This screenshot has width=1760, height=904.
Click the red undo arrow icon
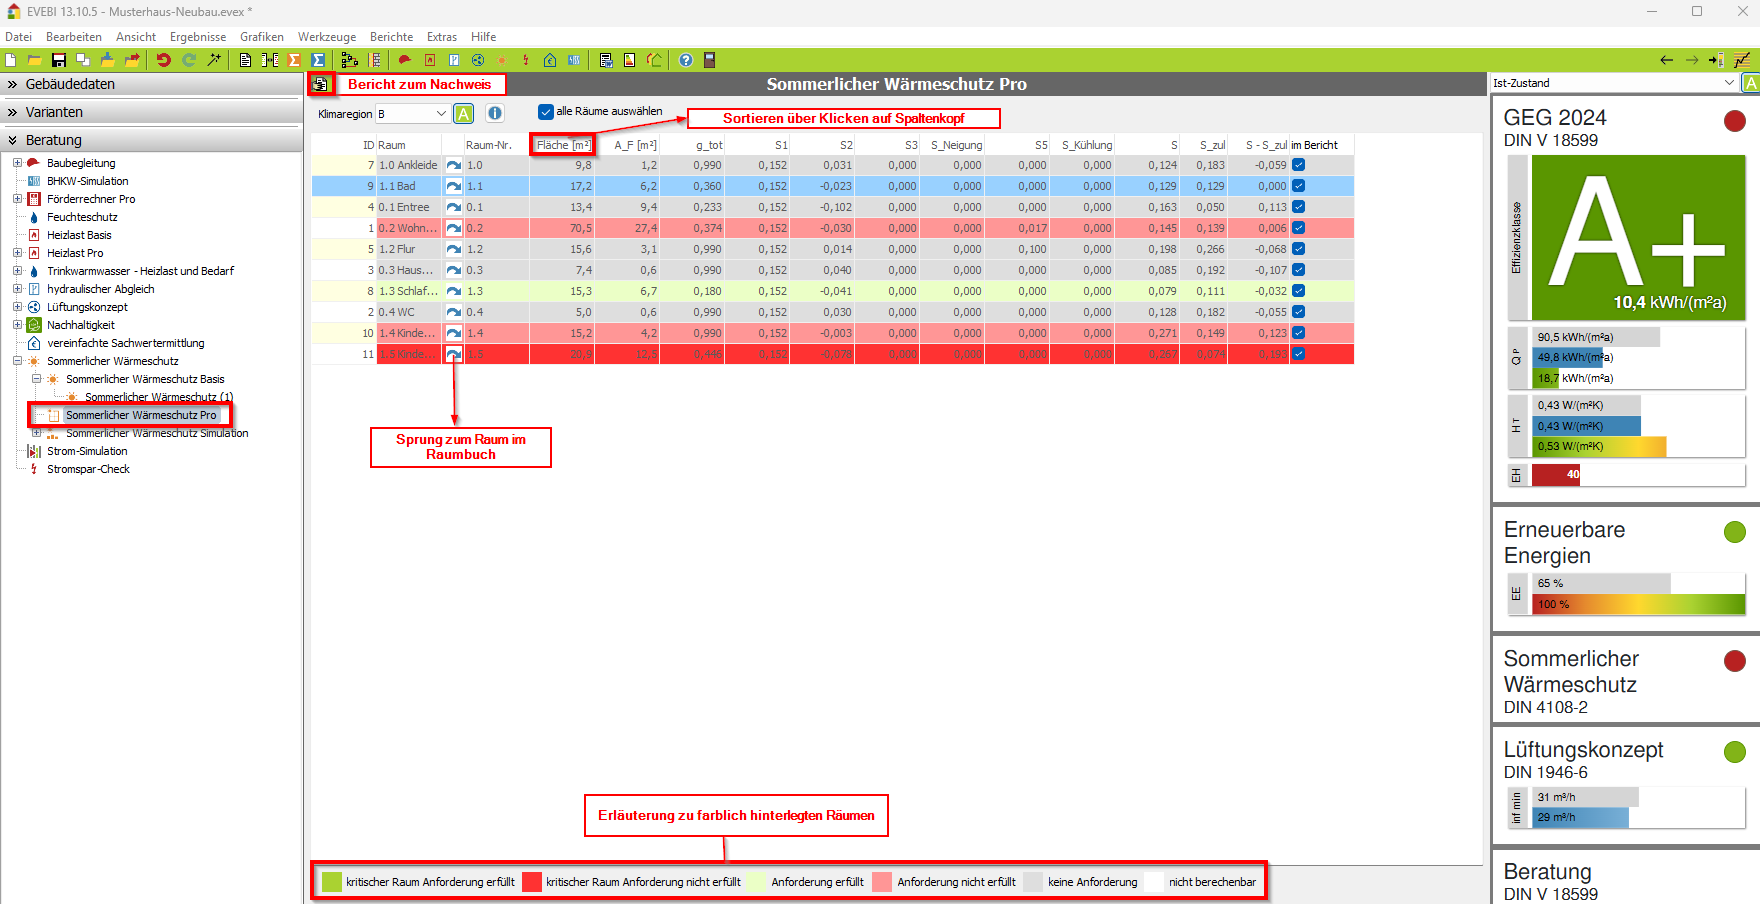click(163, 60)
